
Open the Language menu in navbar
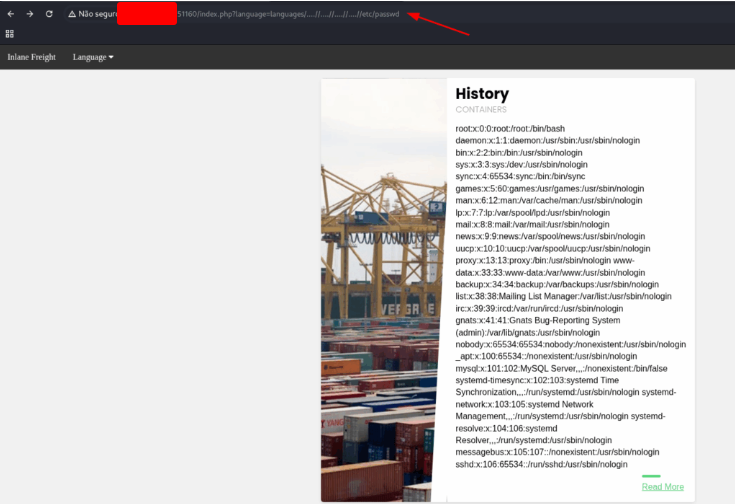coord(92,57)
